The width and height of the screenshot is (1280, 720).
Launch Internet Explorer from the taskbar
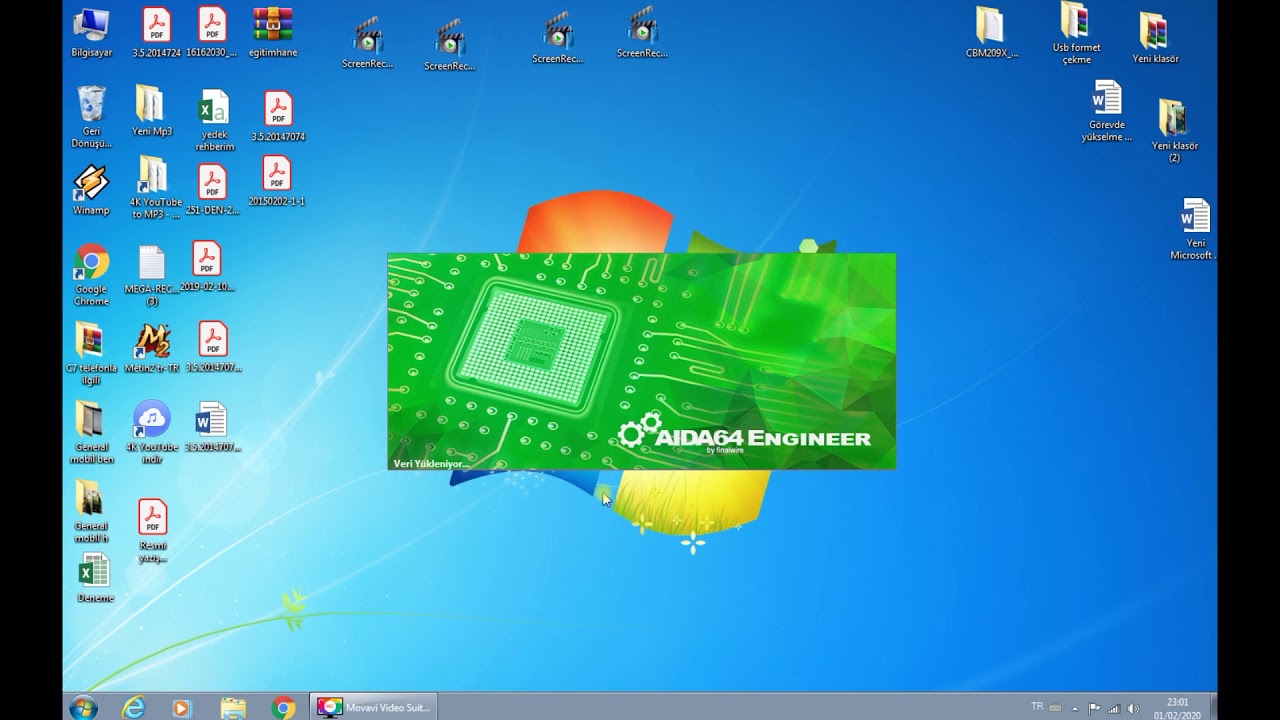click(x=133, y=707)
